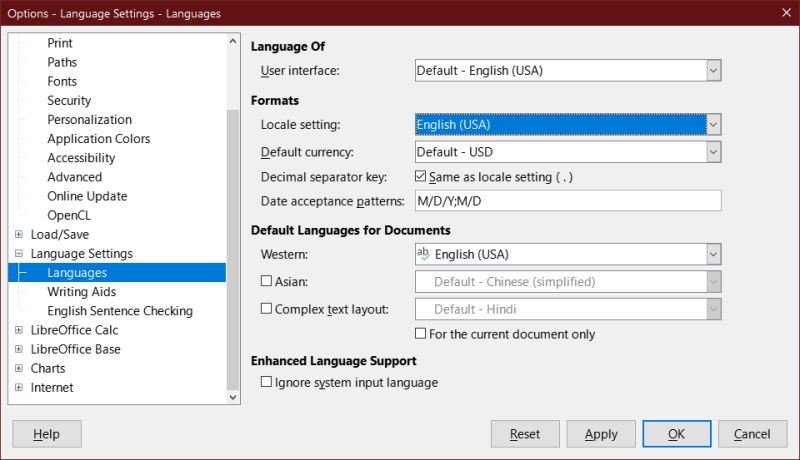
Task: Expand the LibreOffice Calc tree node
Action: pos(19,330)
